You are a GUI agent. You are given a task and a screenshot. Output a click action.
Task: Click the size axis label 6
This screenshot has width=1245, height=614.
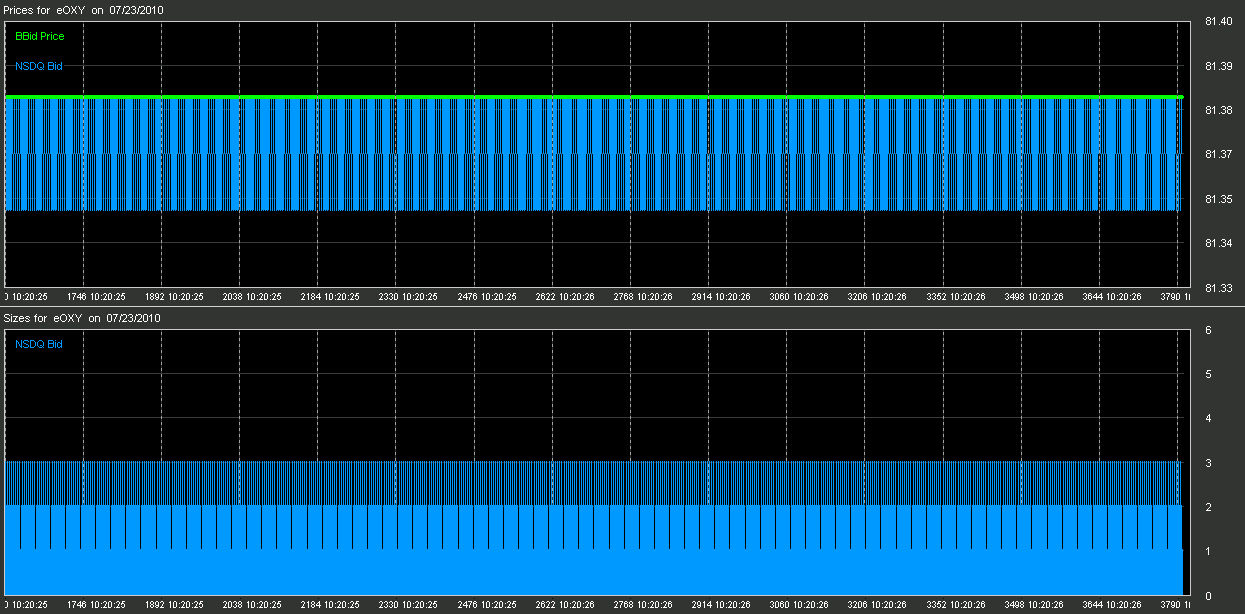1208,331
